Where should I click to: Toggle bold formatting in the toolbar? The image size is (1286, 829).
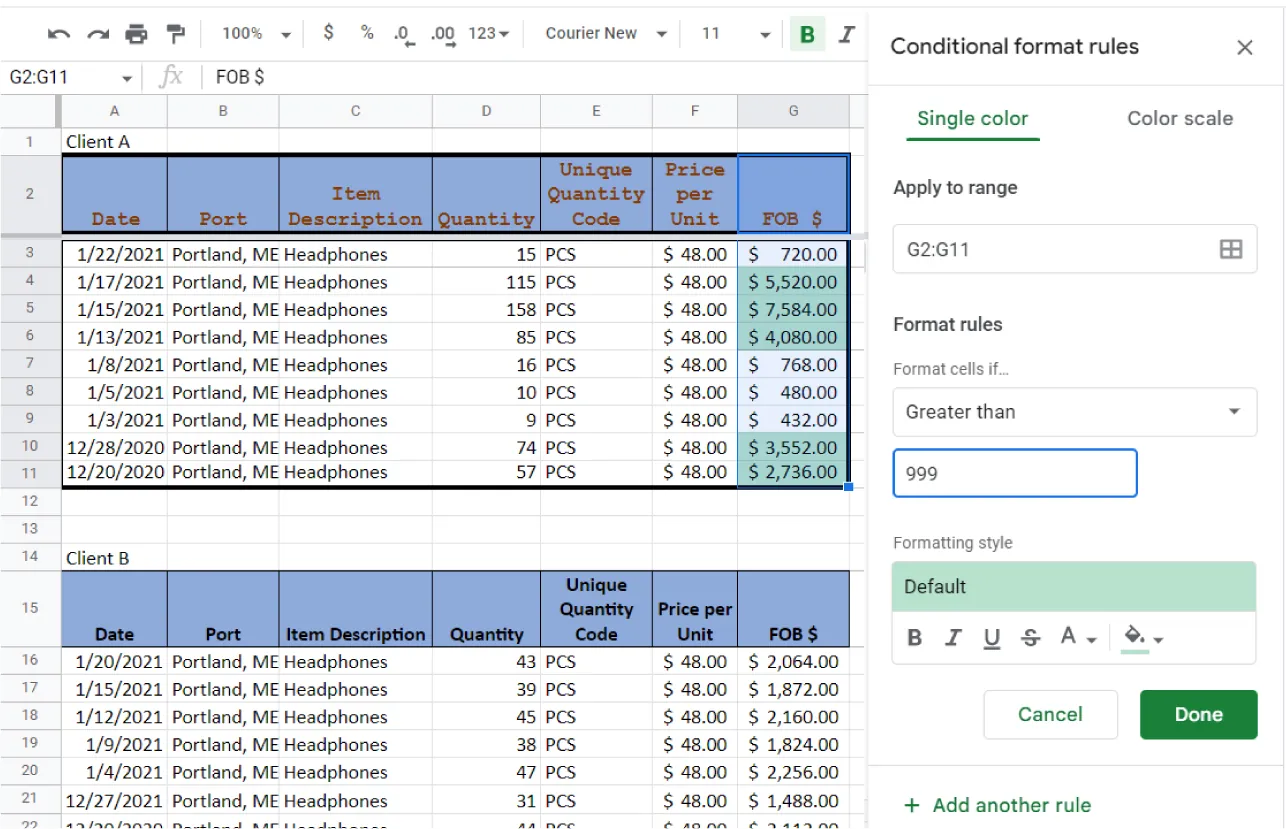point(807,33)
